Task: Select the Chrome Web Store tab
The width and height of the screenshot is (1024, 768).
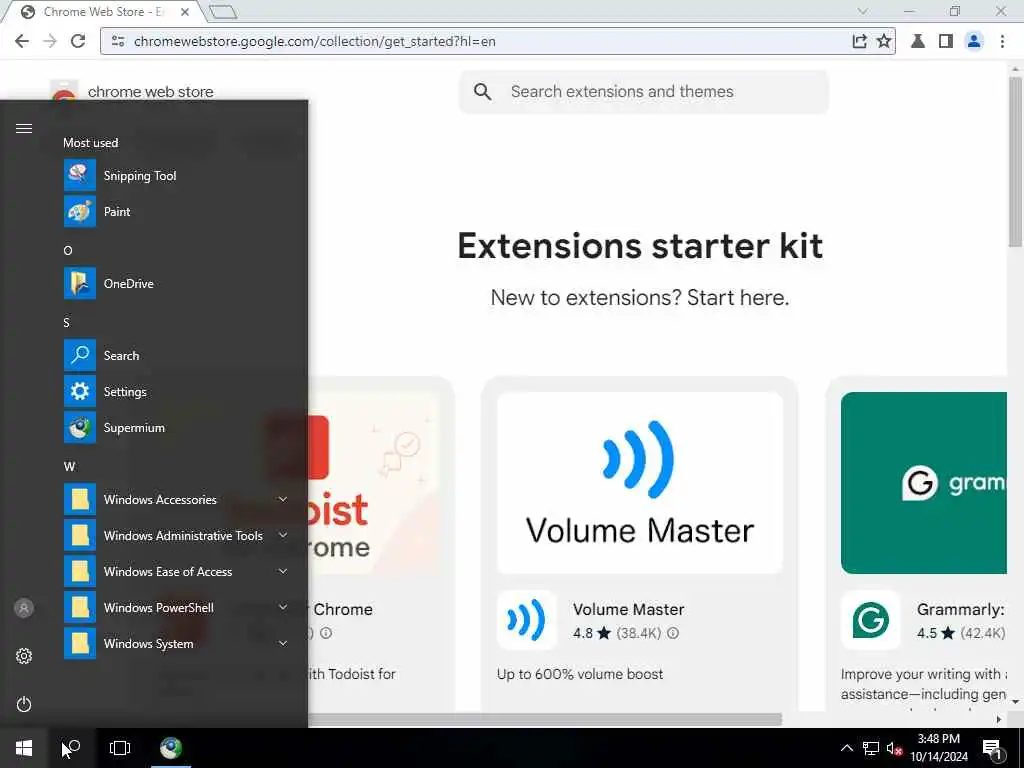Action: (103, 12)
